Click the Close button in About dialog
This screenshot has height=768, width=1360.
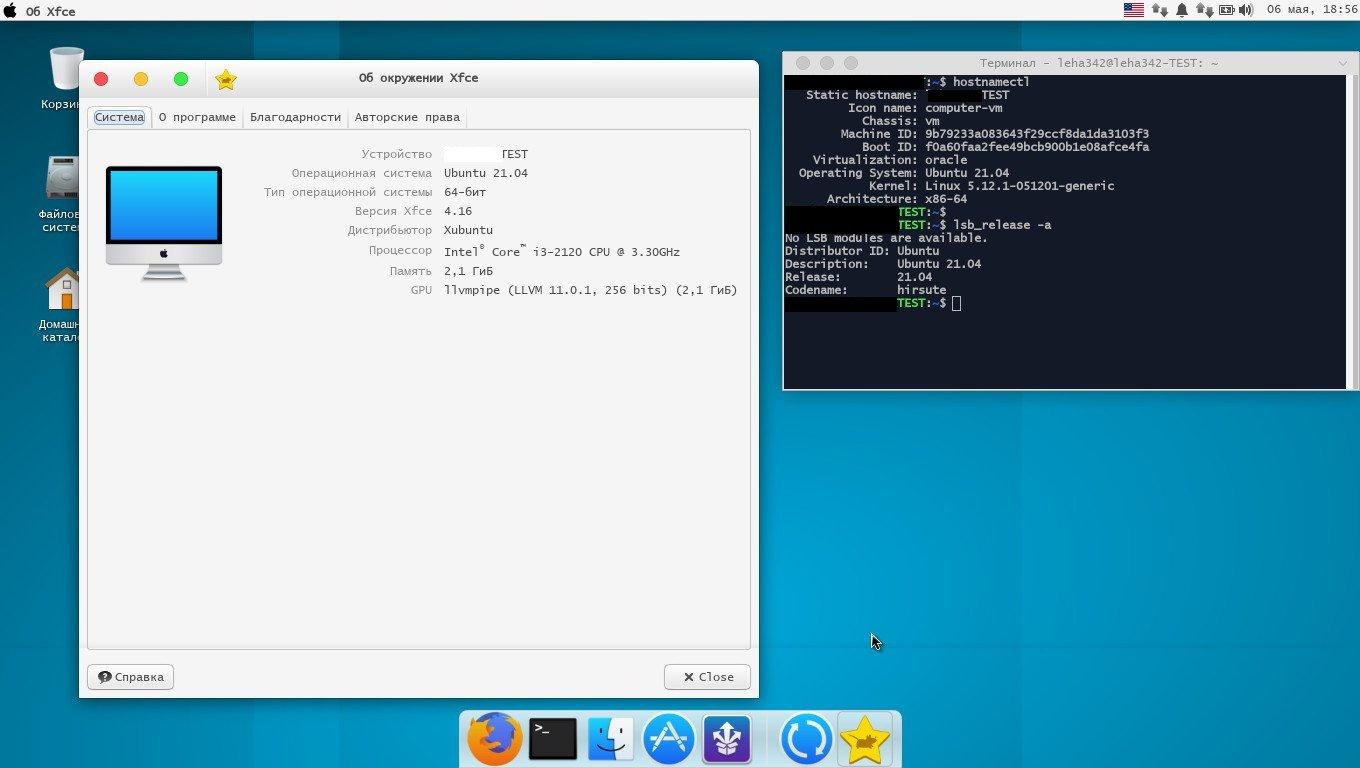(x=707, y=677)
